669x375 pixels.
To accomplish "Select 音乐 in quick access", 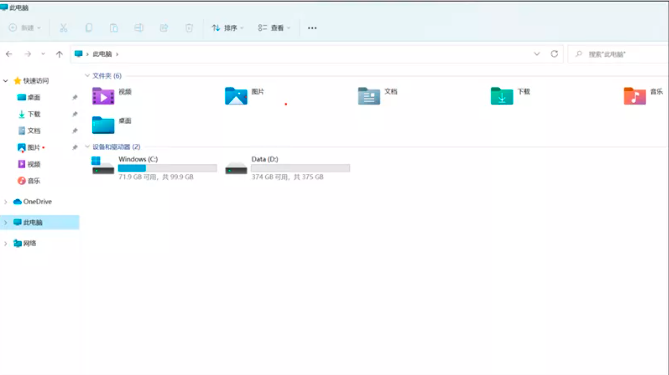I will coord(34,180).
